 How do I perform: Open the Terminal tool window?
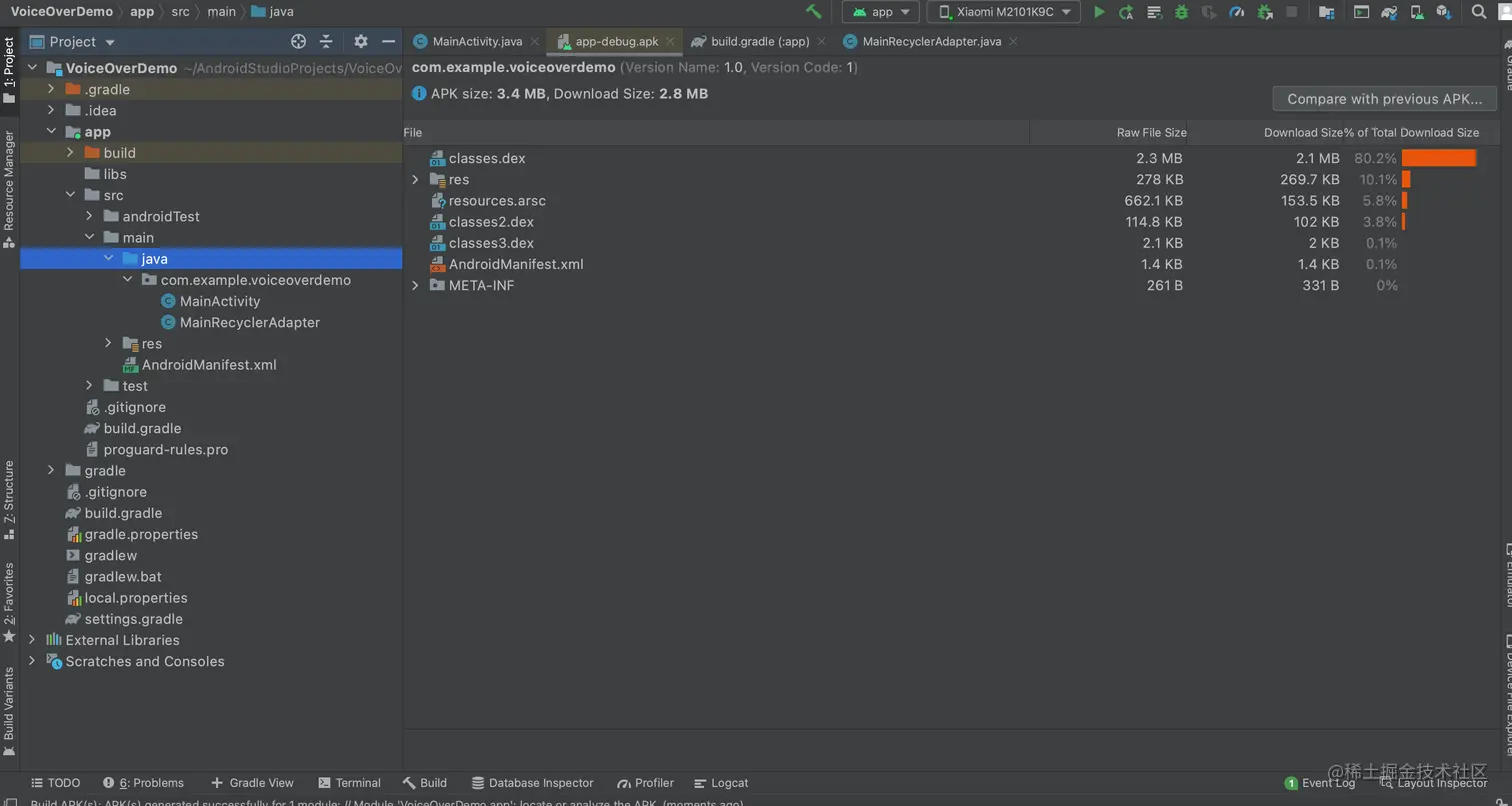pyautogui.click(x=349, y=783)
